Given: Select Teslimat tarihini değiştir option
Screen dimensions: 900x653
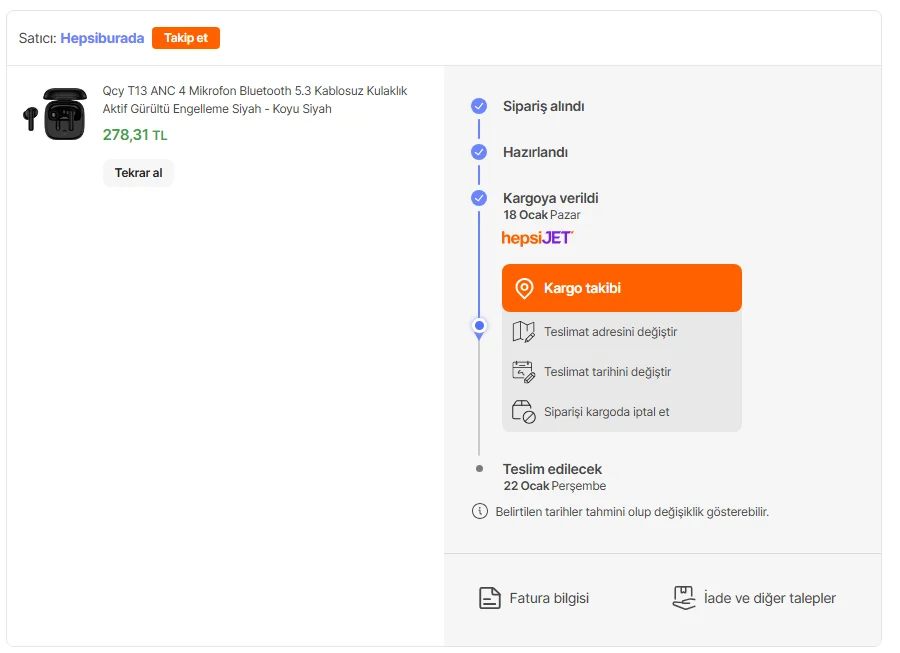Looking at the screenshot, I should (x=607, y=372).
